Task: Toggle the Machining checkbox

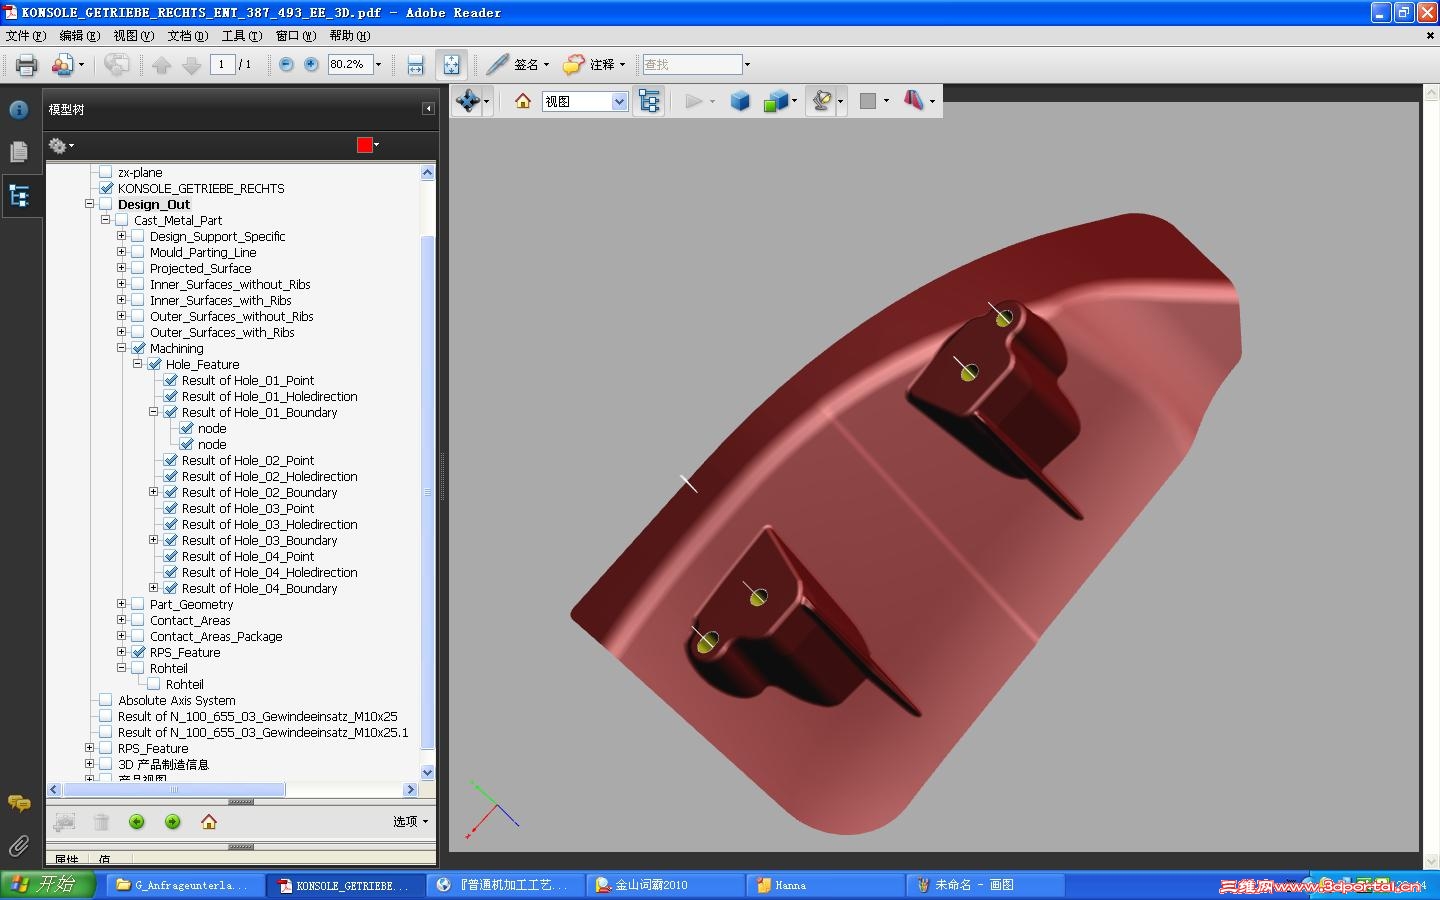Action: tap(138, 348)
